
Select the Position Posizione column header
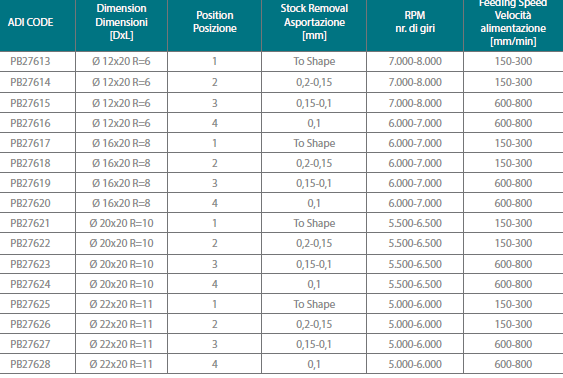click(x=215, y=22)
